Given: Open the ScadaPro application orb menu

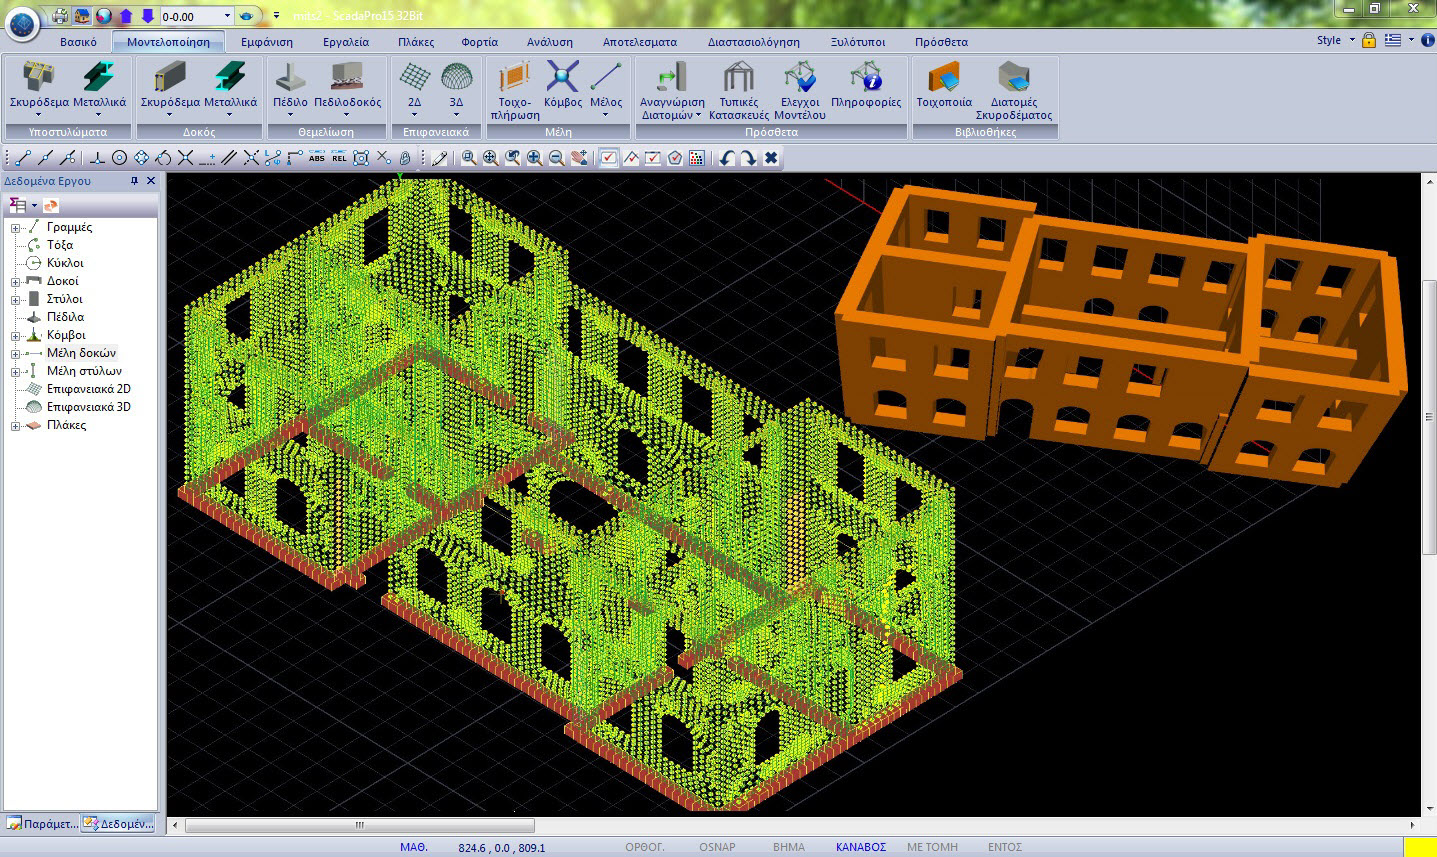Looking at the screenshot, I should [22, 22].
